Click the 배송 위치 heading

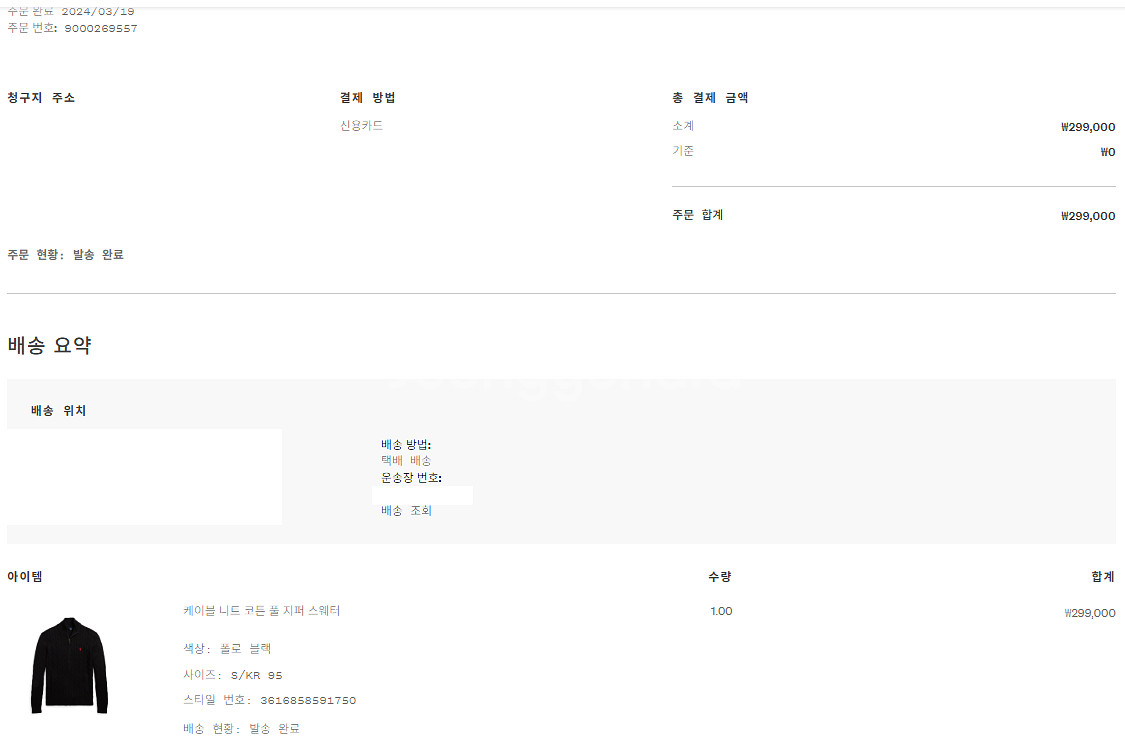click(59, 411)
